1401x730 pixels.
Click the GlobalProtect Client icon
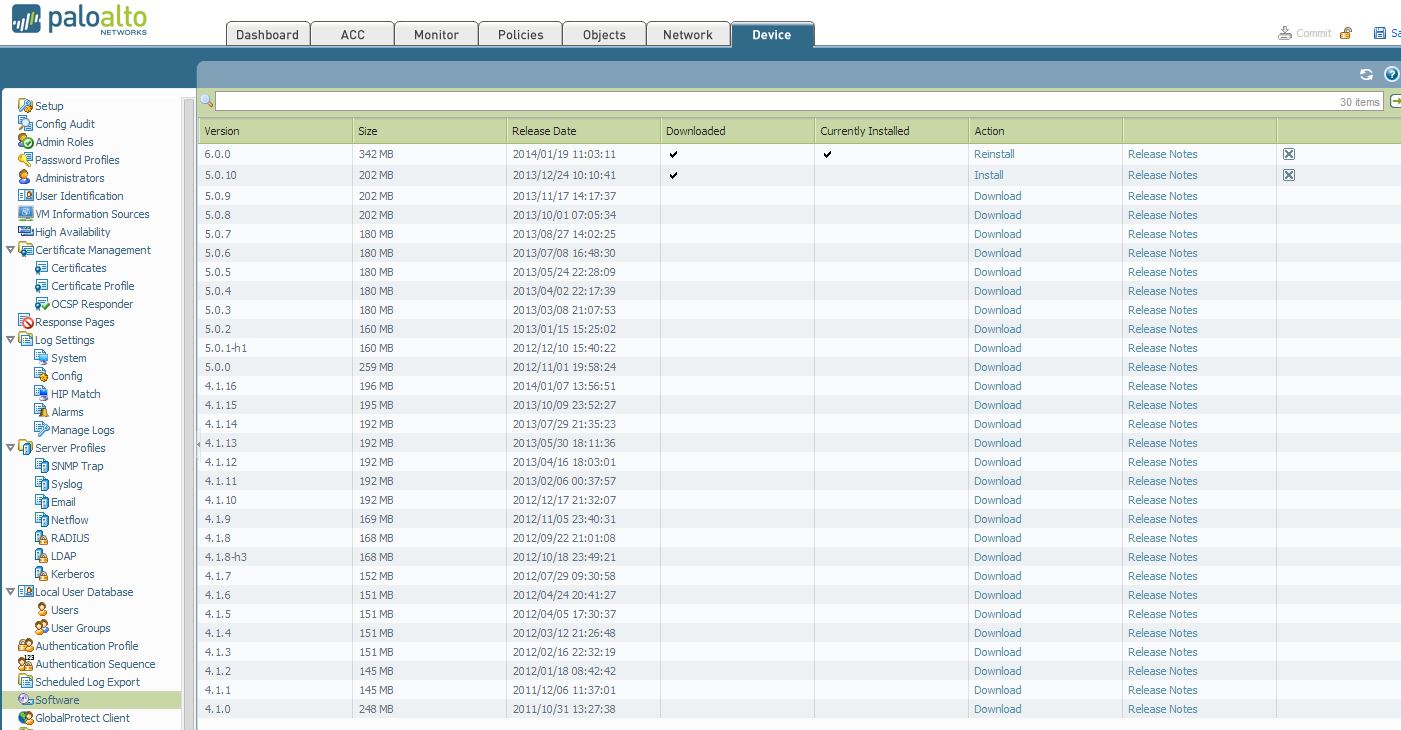coord(26,718)
